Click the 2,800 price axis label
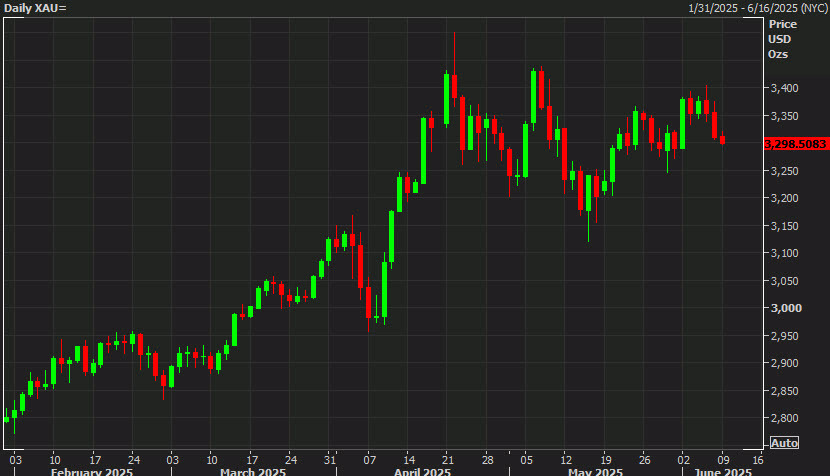The width and height of the screenshot is (830, 476). [785, 418]
